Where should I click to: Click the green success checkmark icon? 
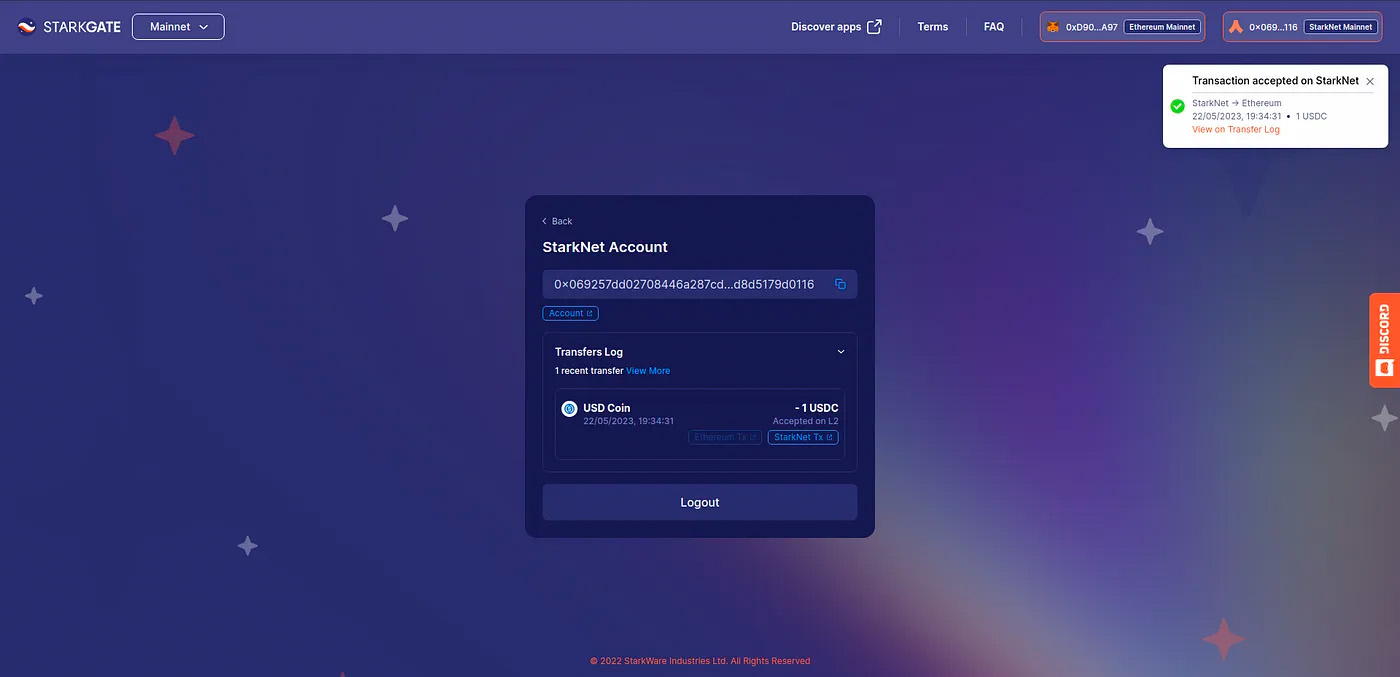pyautogui.click(x=1177, y=106)
